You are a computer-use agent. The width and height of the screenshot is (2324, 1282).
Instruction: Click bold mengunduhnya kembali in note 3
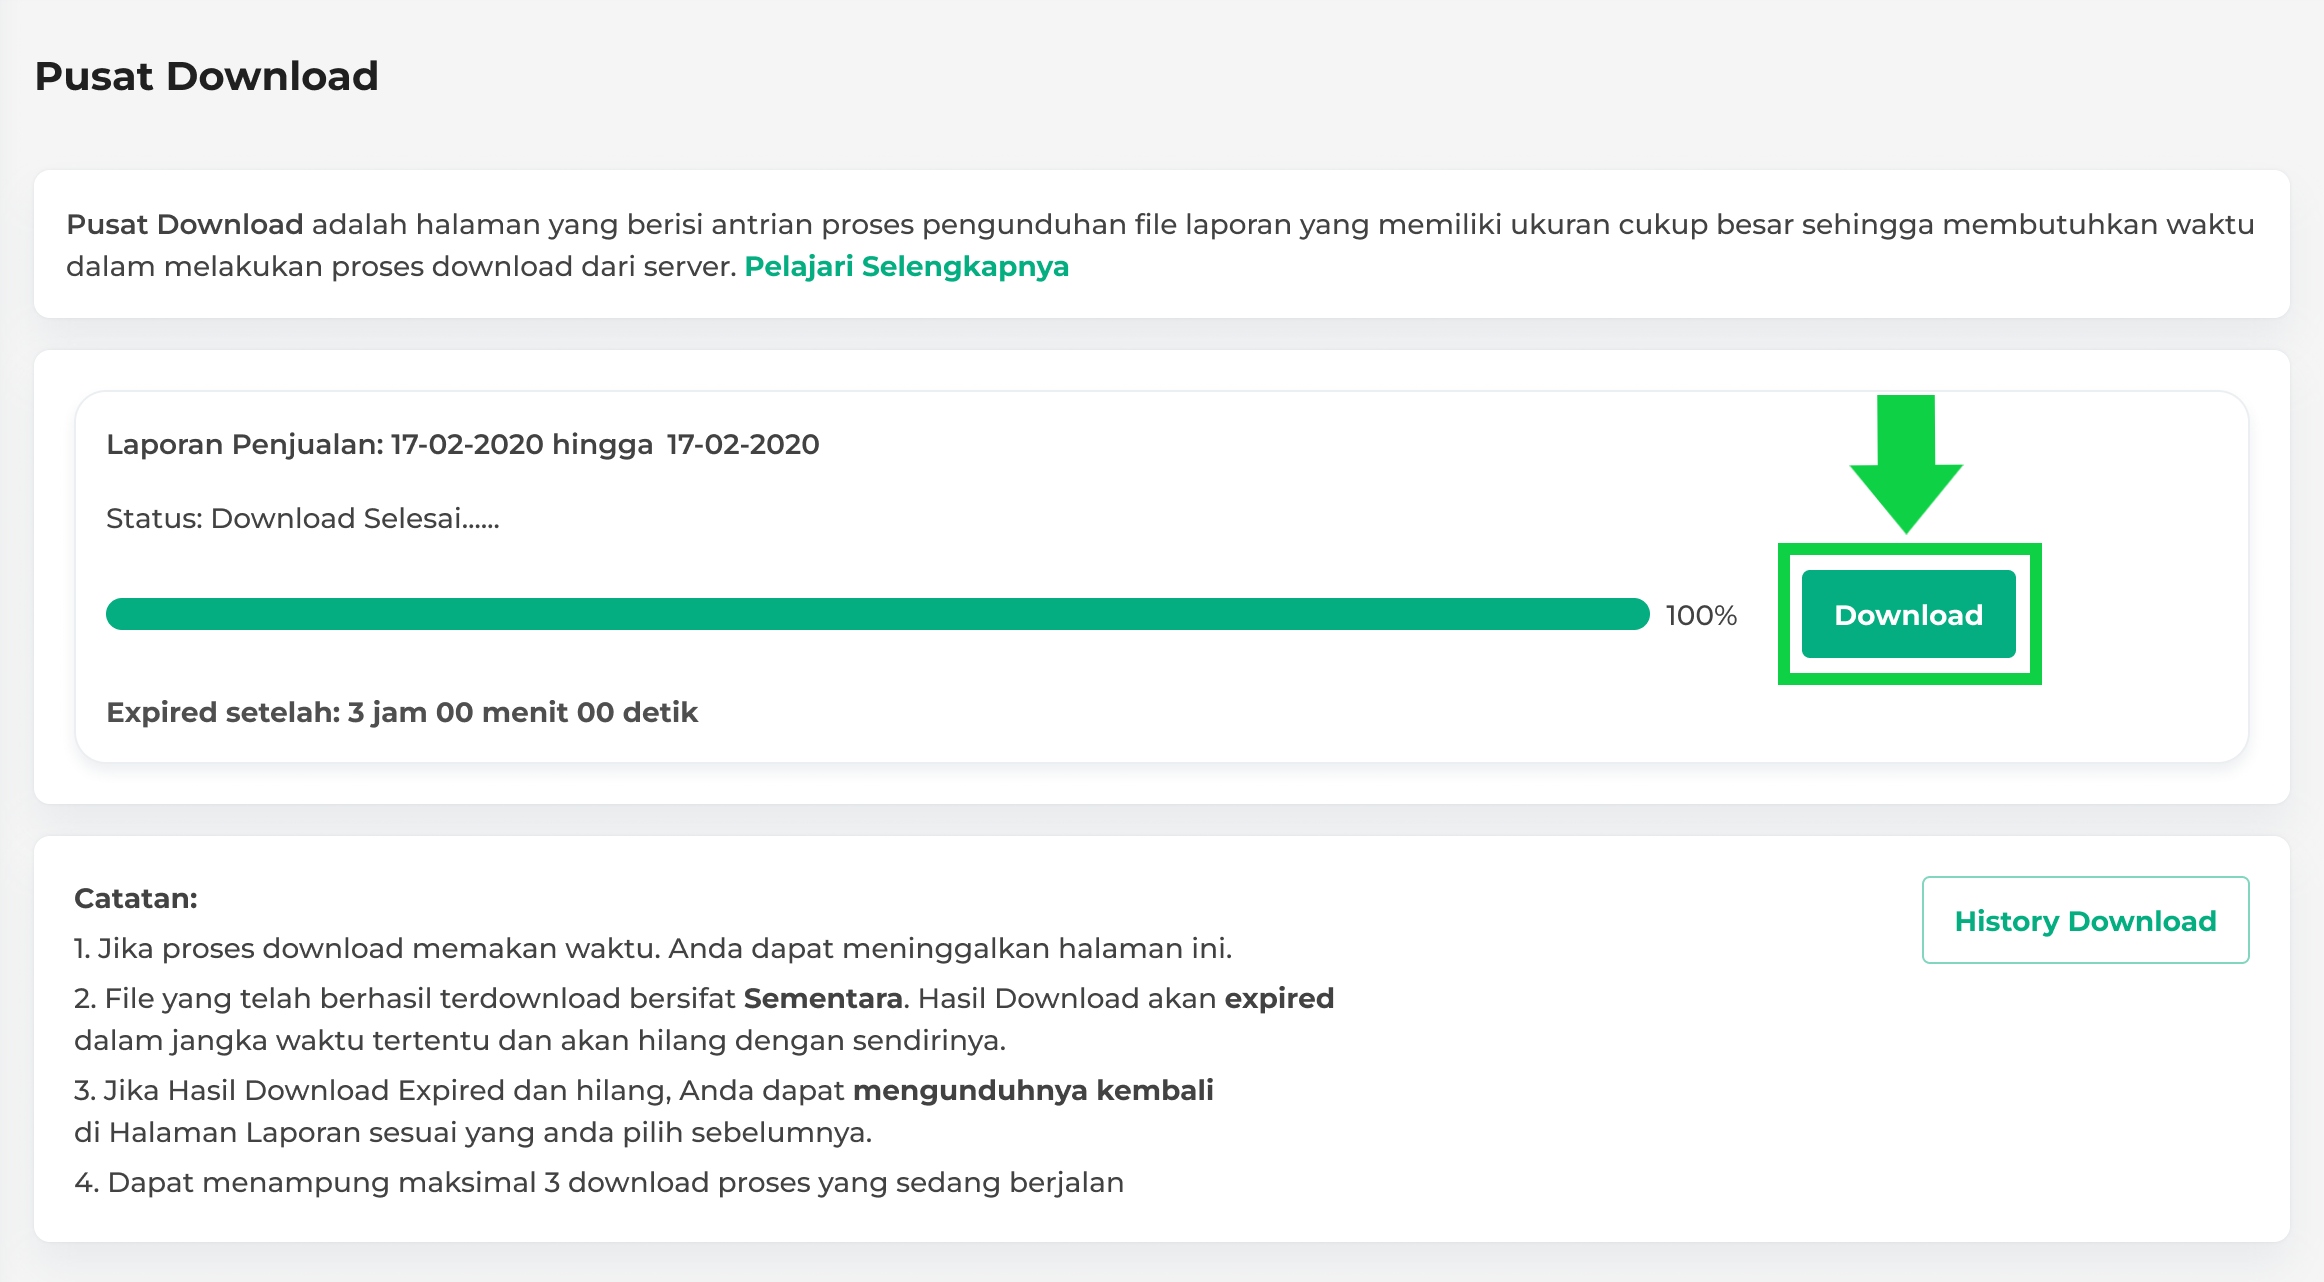click(1033, 1090)
